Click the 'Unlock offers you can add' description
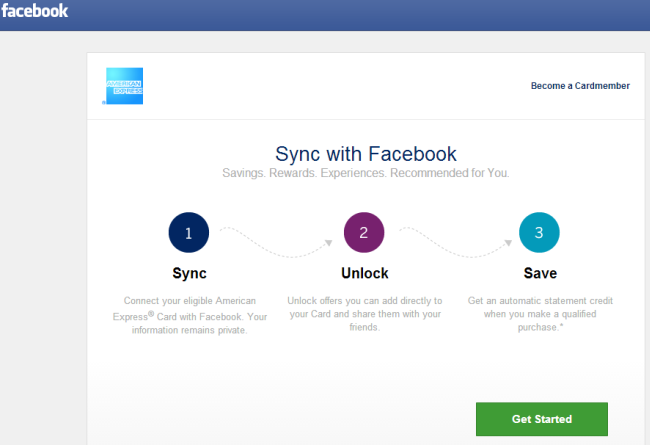 (x=365, y=314)
